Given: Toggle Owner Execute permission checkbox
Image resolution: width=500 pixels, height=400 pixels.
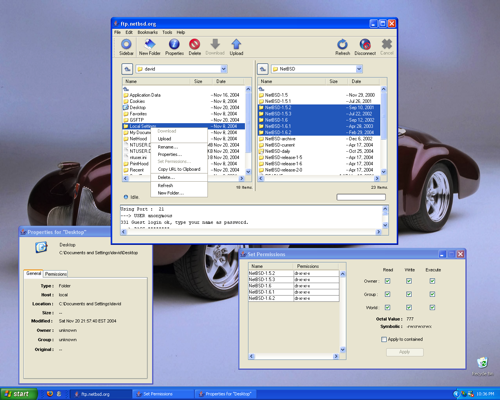Looking at the screenshot, I should tap(432, 281).
